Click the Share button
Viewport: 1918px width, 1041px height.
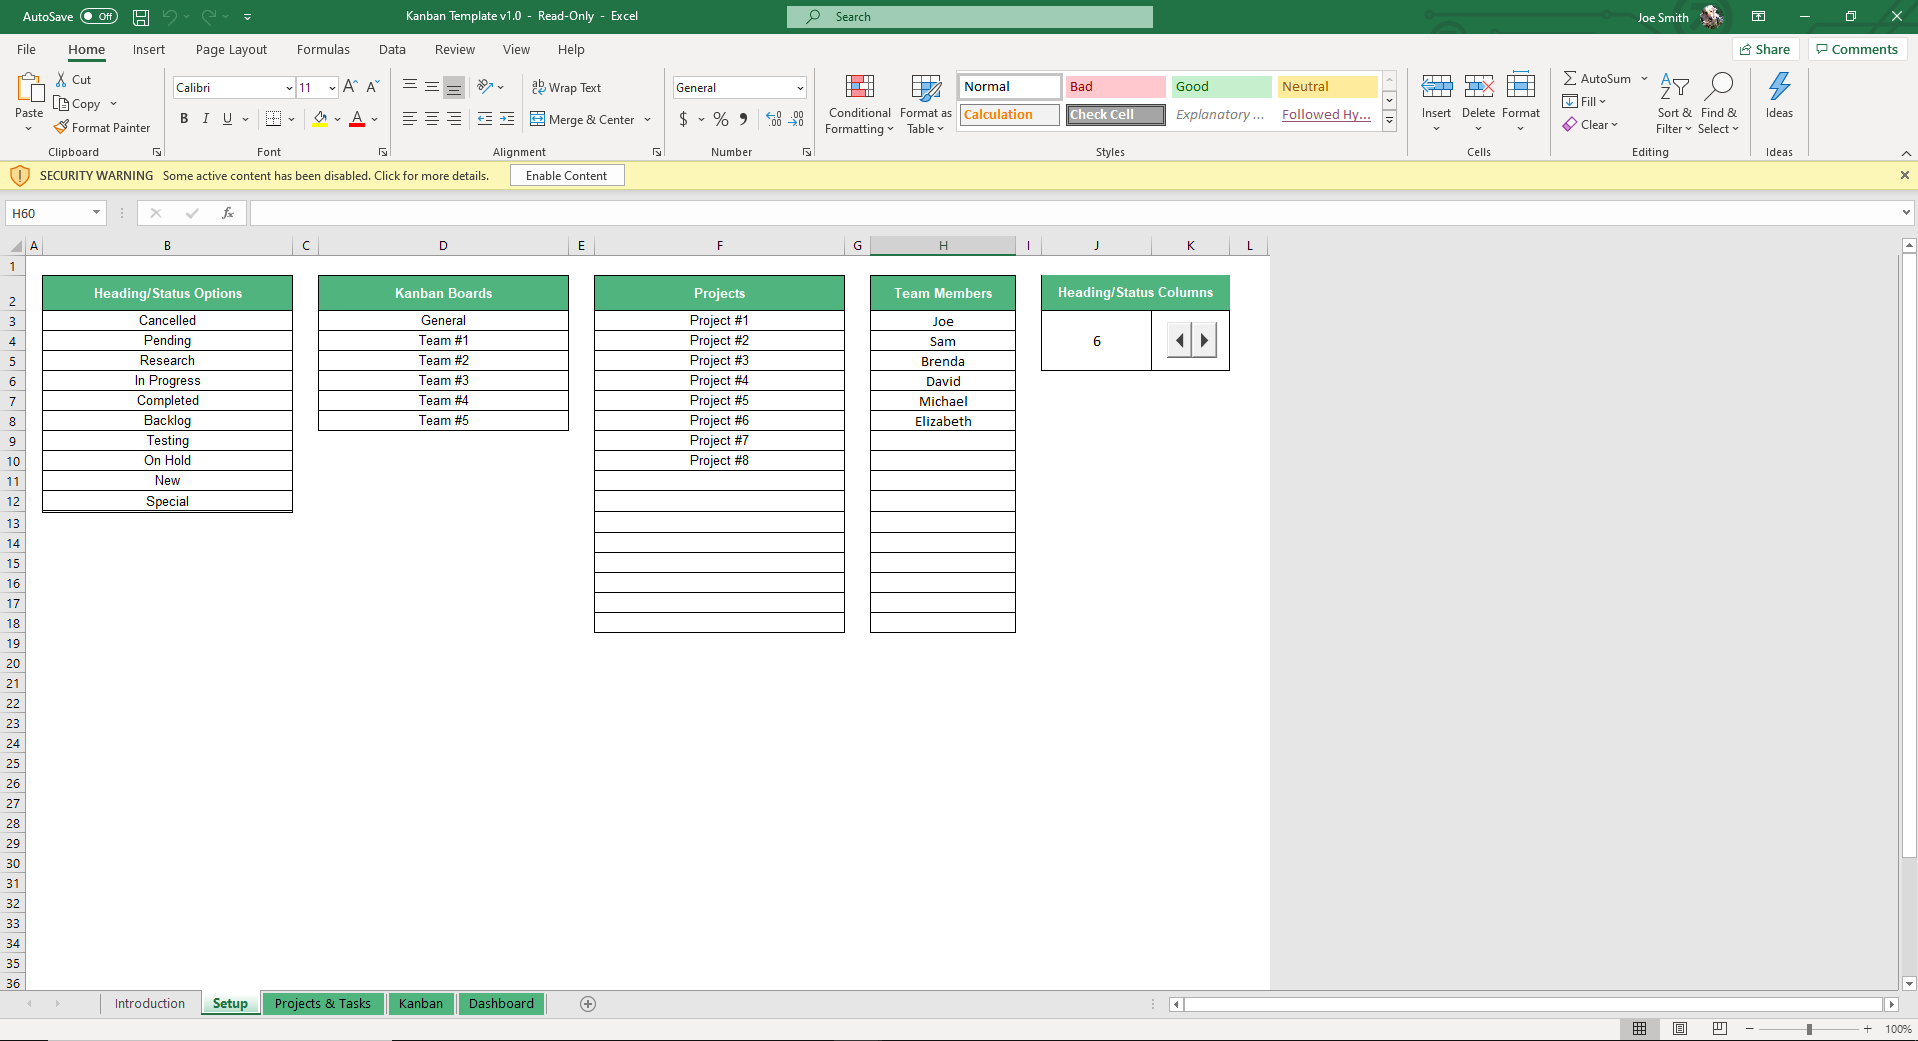[x=1765, y=49]
